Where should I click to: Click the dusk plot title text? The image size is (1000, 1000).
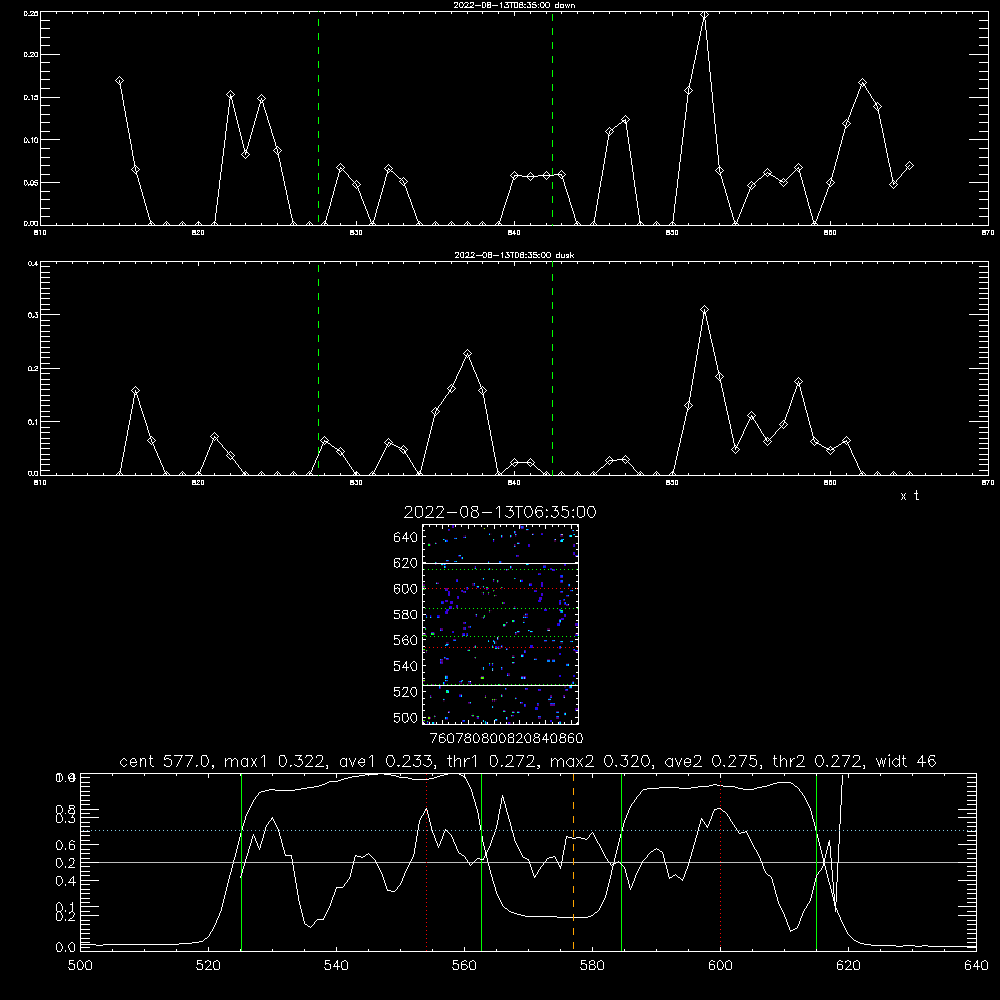(x=514, y=255)
